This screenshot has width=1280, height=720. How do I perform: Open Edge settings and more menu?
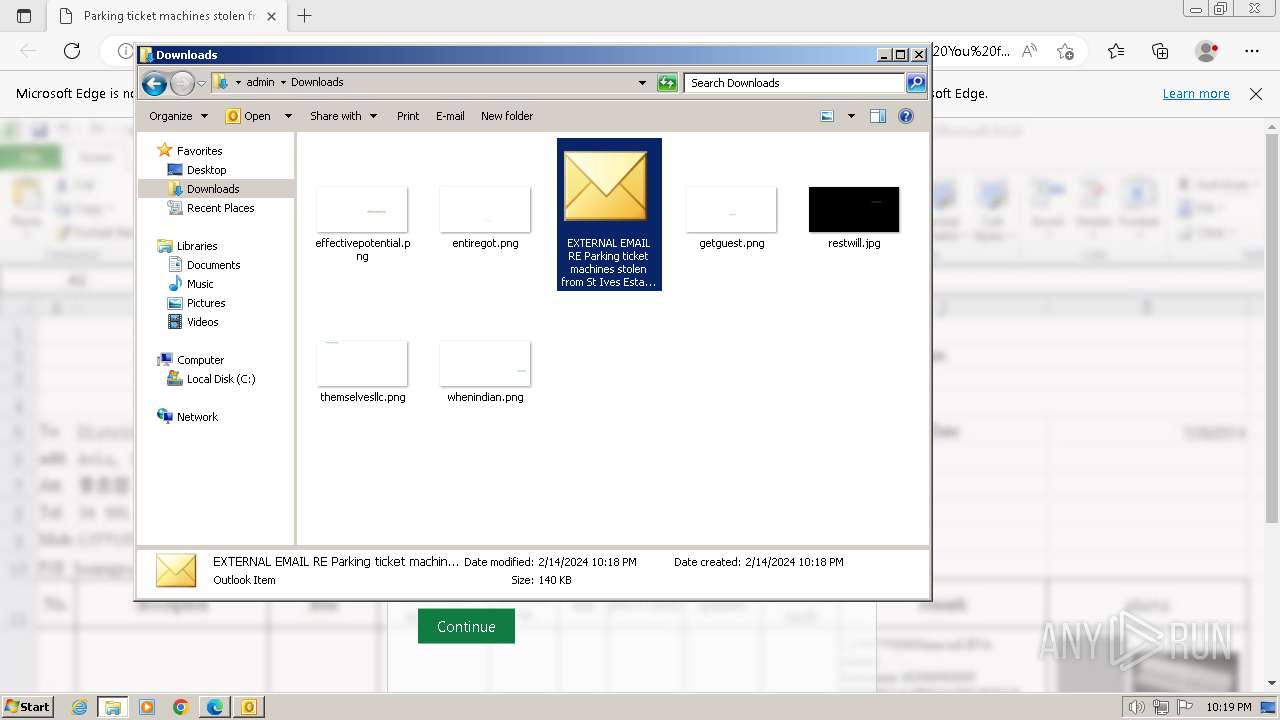tap(1252, 51)
